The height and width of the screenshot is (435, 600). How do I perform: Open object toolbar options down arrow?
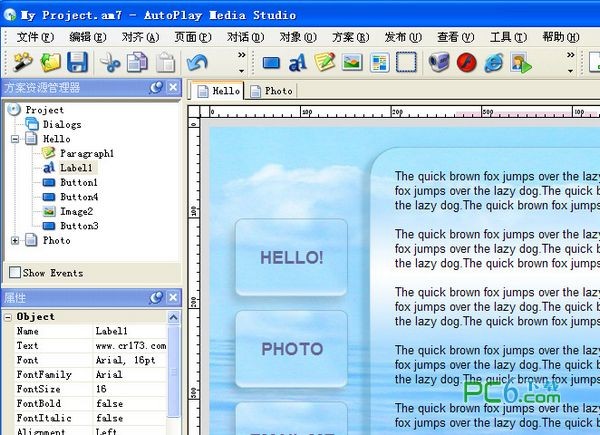570,71
